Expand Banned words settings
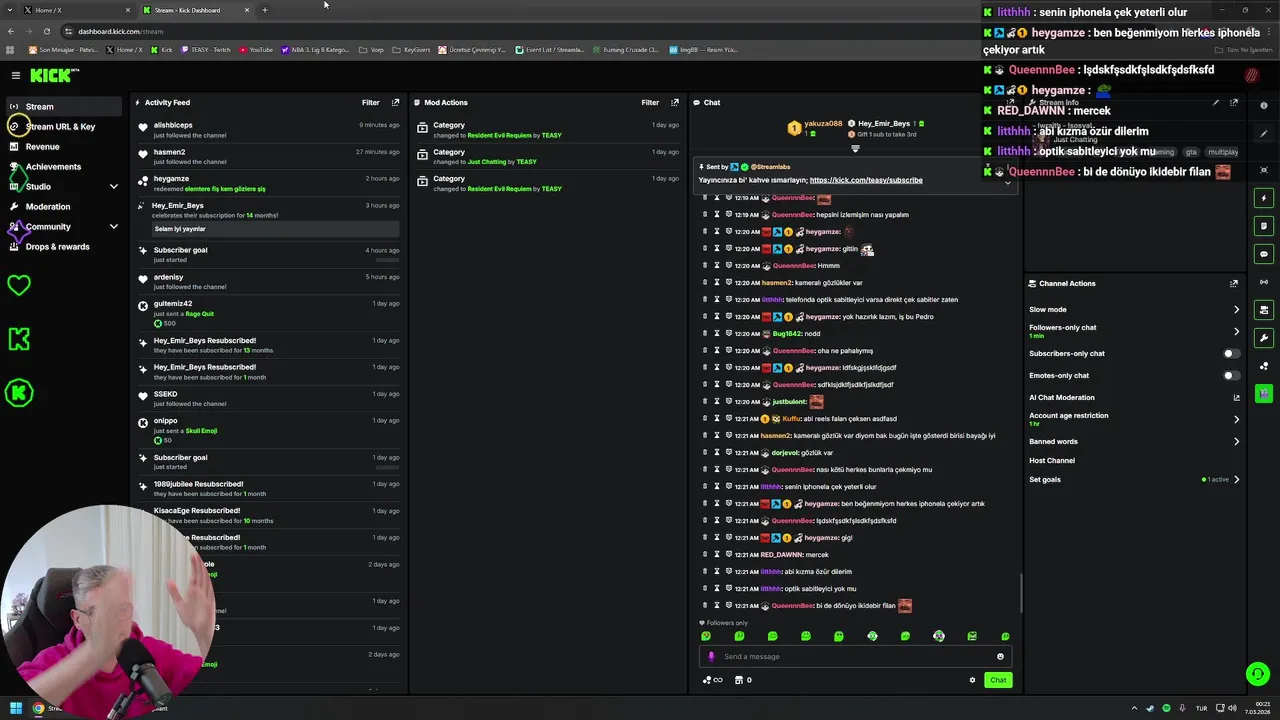Screen dimensions: 1280x720 point(1236,441)
